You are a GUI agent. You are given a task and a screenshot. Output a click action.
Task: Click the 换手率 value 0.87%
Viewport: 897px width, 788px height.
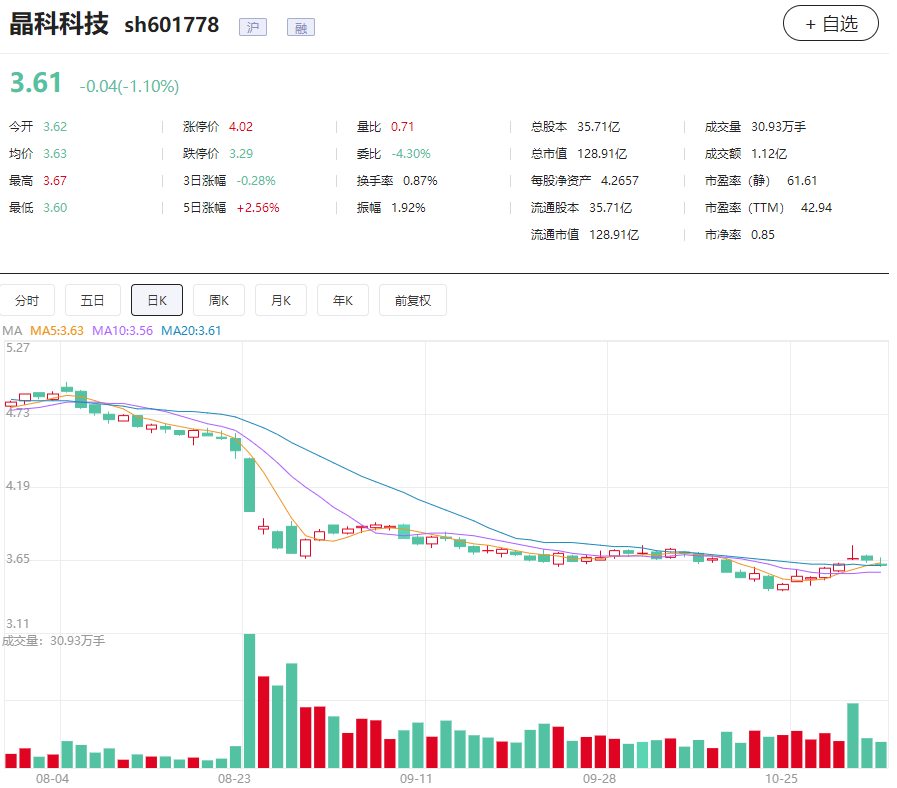click(420, 181)
